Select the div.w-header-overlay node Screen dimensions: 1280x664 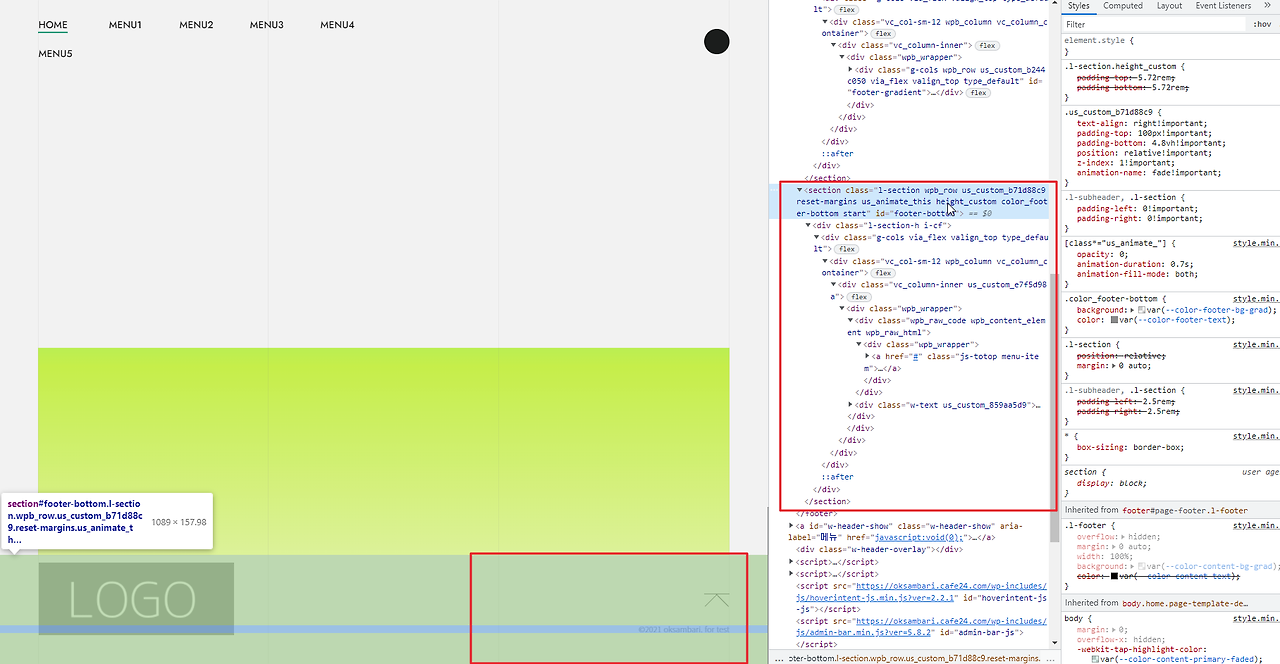(x=879, y=549)
